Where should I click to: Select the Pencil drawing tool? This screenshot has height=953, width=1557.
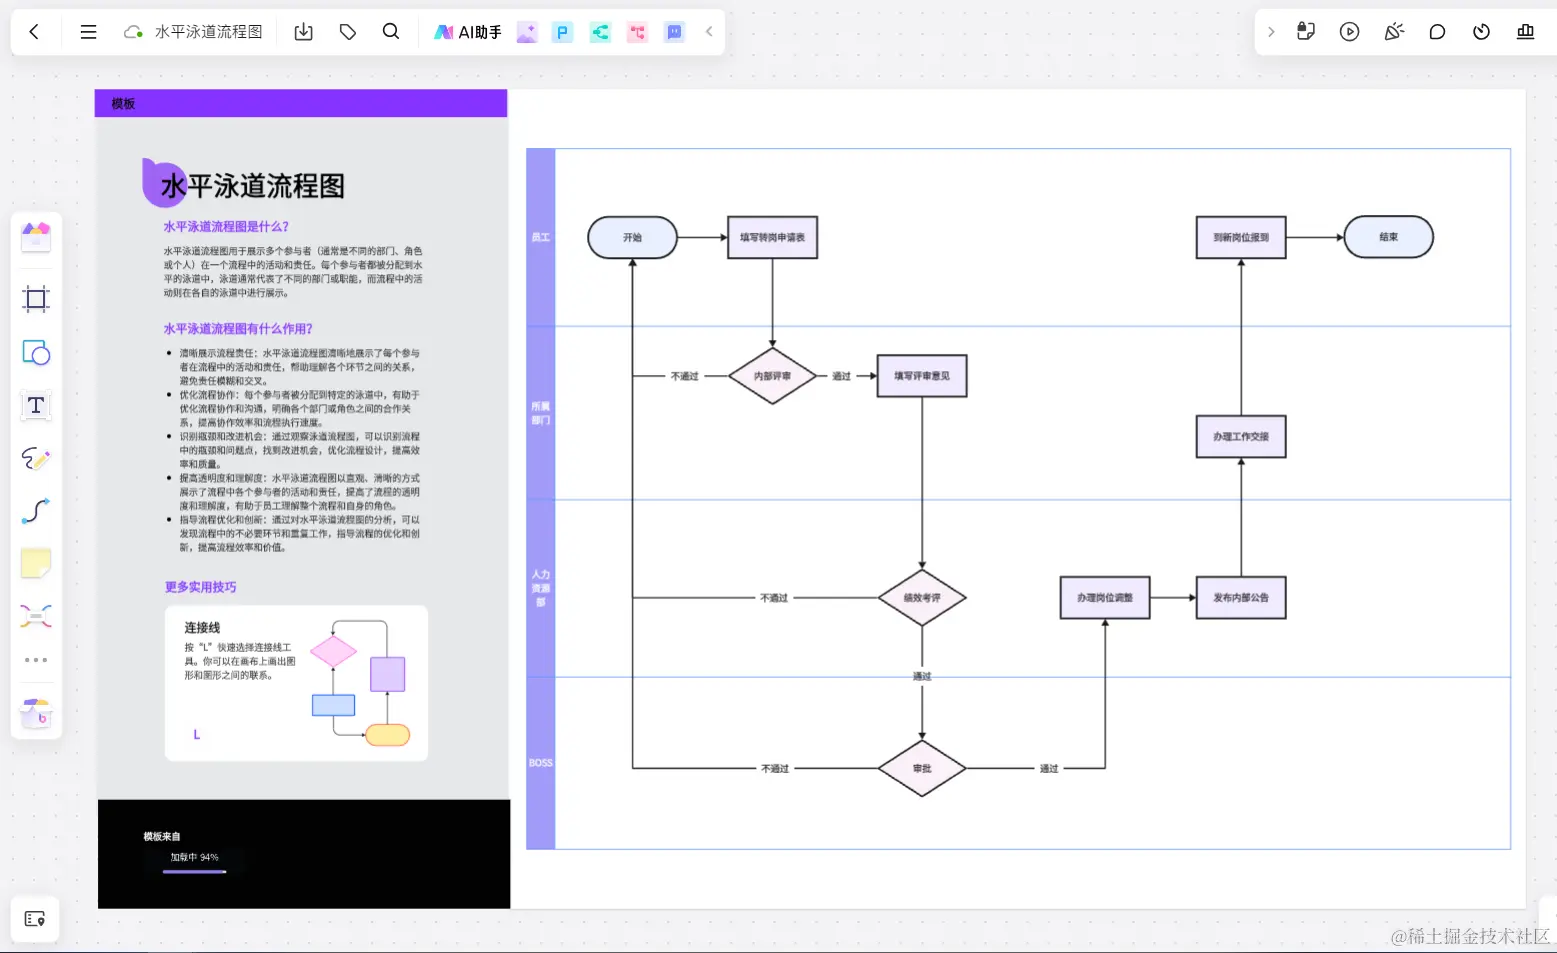coord(35,458)
